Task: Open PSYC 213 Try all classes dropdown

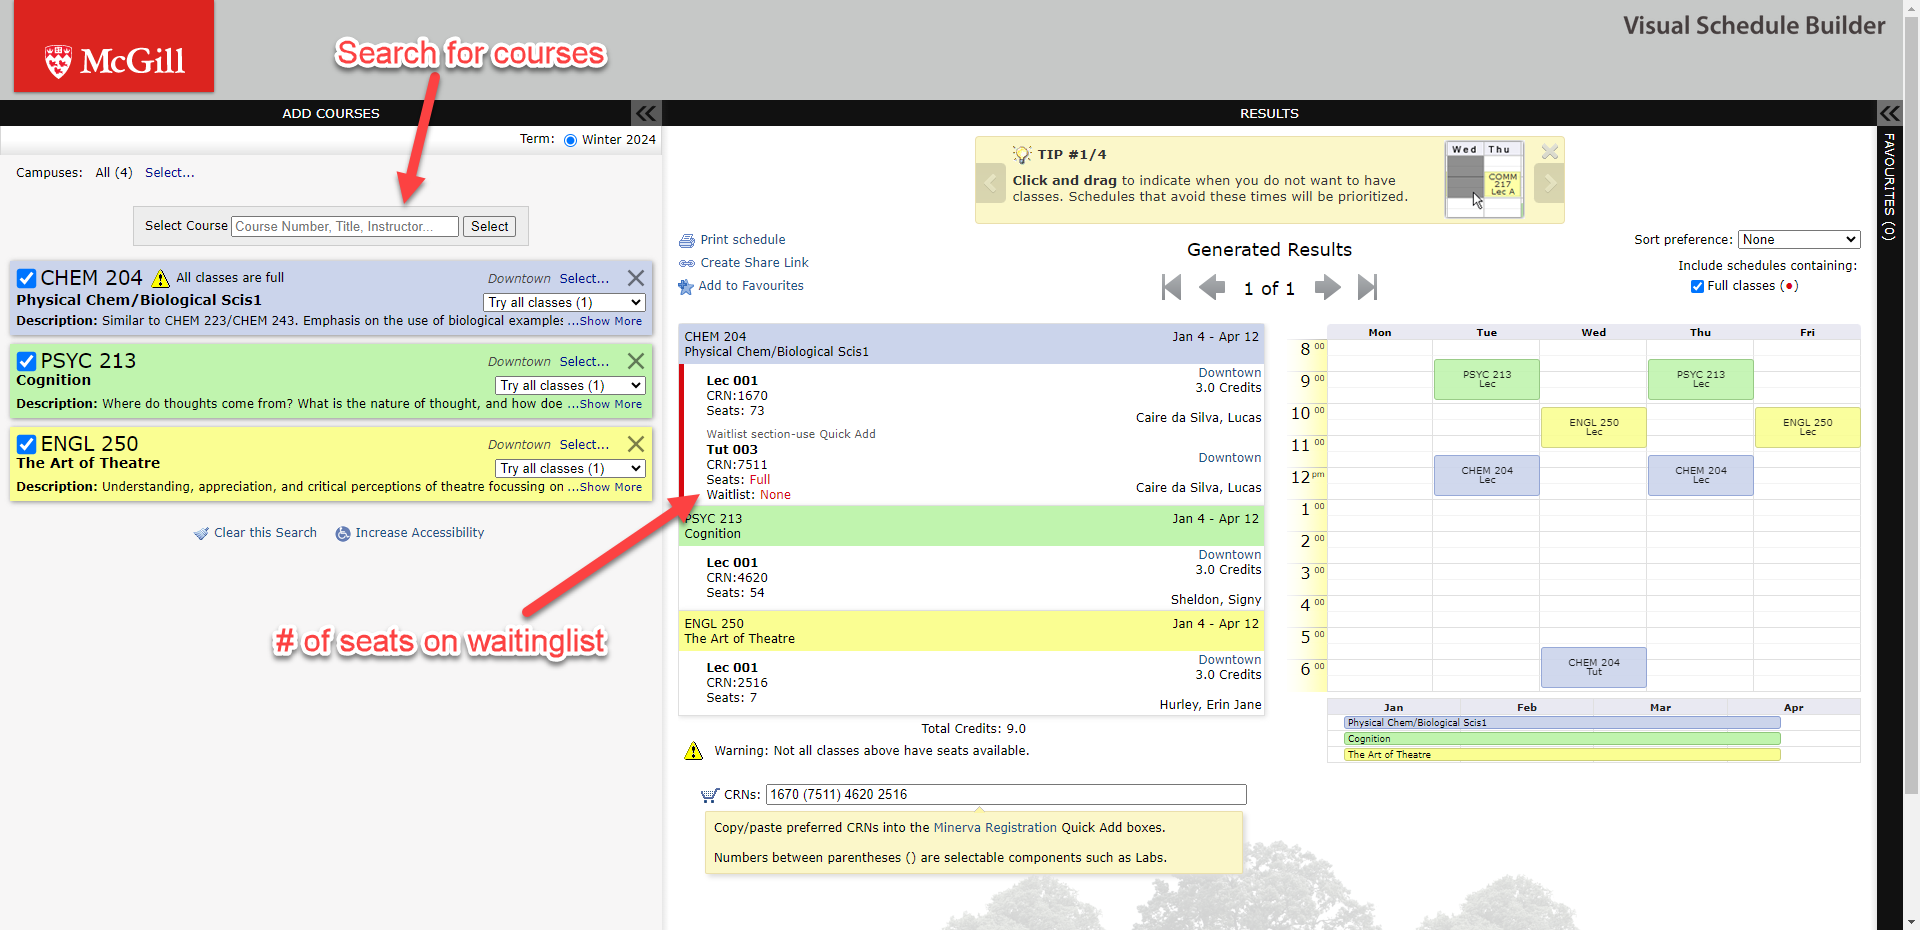Action: pos(570,385)
